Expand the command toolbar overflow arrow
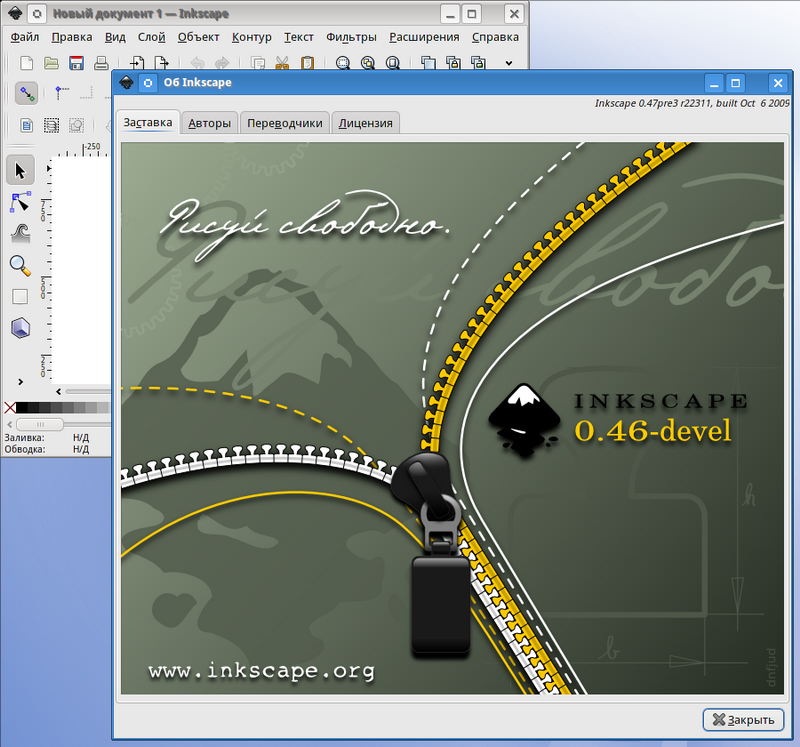 point(509,63)
